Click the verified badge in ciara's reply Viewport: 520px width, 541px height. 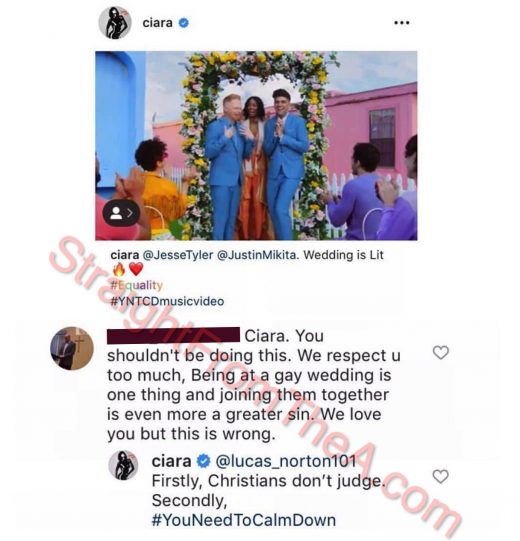pyautogui.click(x=203, y=461)
